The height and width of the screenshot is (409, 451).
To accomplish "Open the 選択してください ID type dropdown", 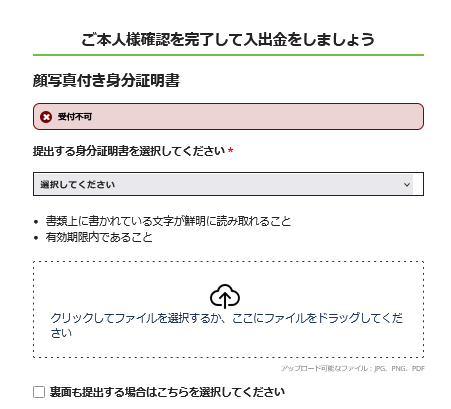I will point(228,184).
